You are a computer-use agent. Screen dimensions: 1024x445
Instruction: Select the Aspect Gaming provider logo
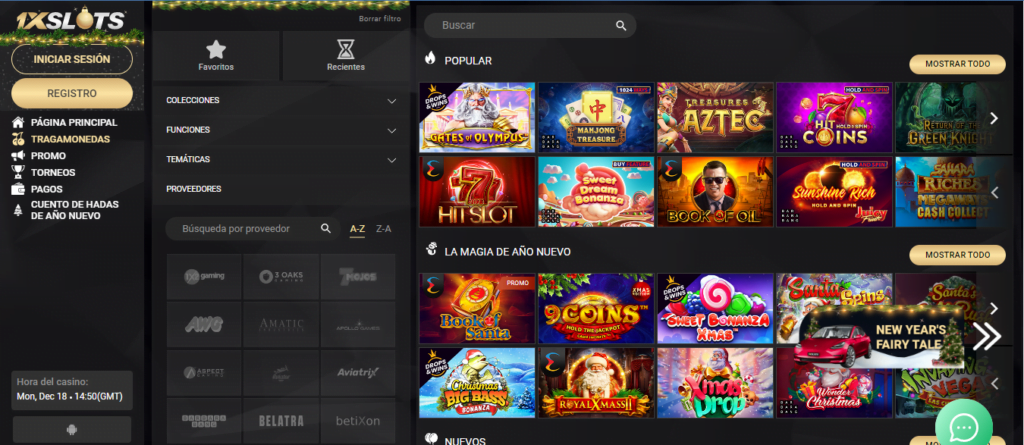click(204, 372)
